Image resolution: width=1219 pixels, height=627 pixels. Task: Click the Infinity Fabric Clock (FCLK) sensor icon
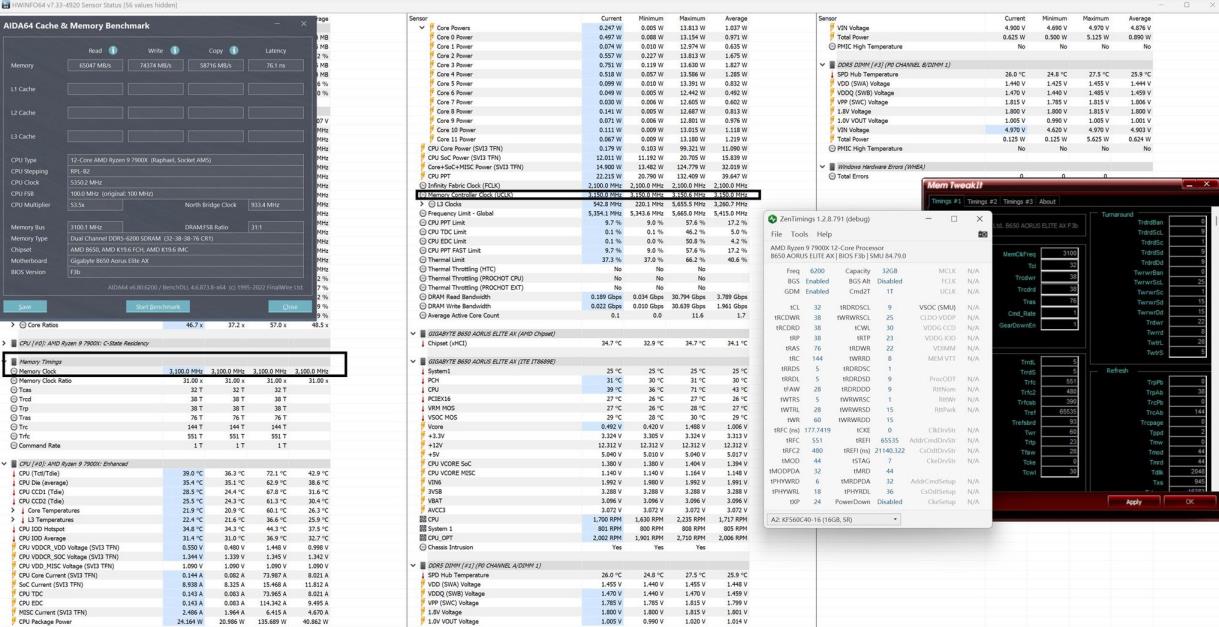tap(422, 186)
